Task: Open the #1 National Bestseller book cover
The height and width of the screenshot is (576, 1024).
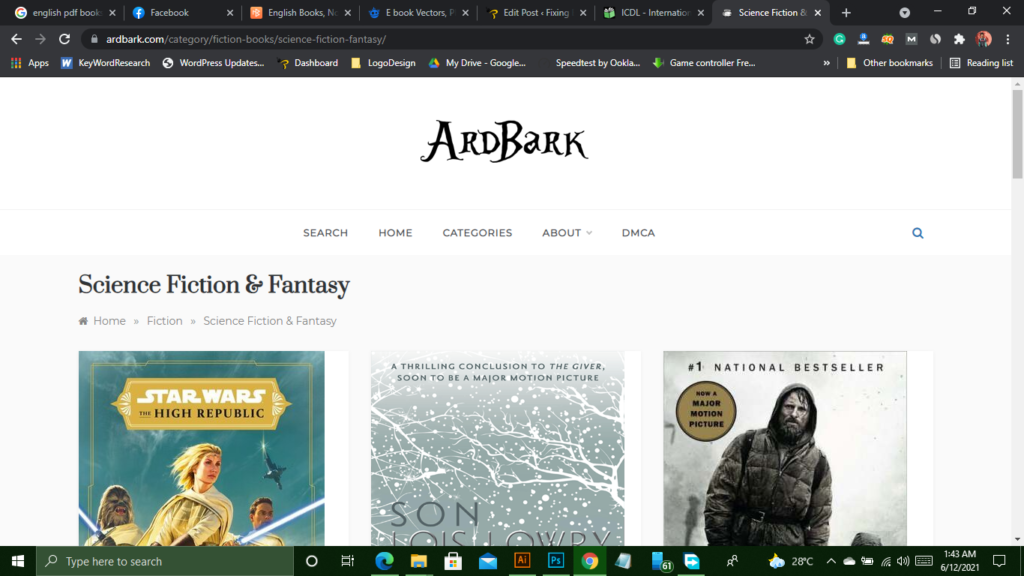Action: (x=785, y=448)
